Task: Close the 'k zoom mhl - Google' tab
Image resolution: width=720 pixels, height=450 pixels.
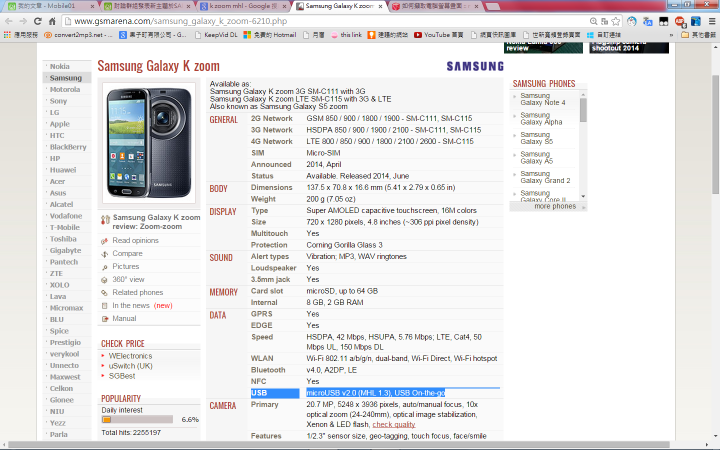Action: (x=284, y=6)
